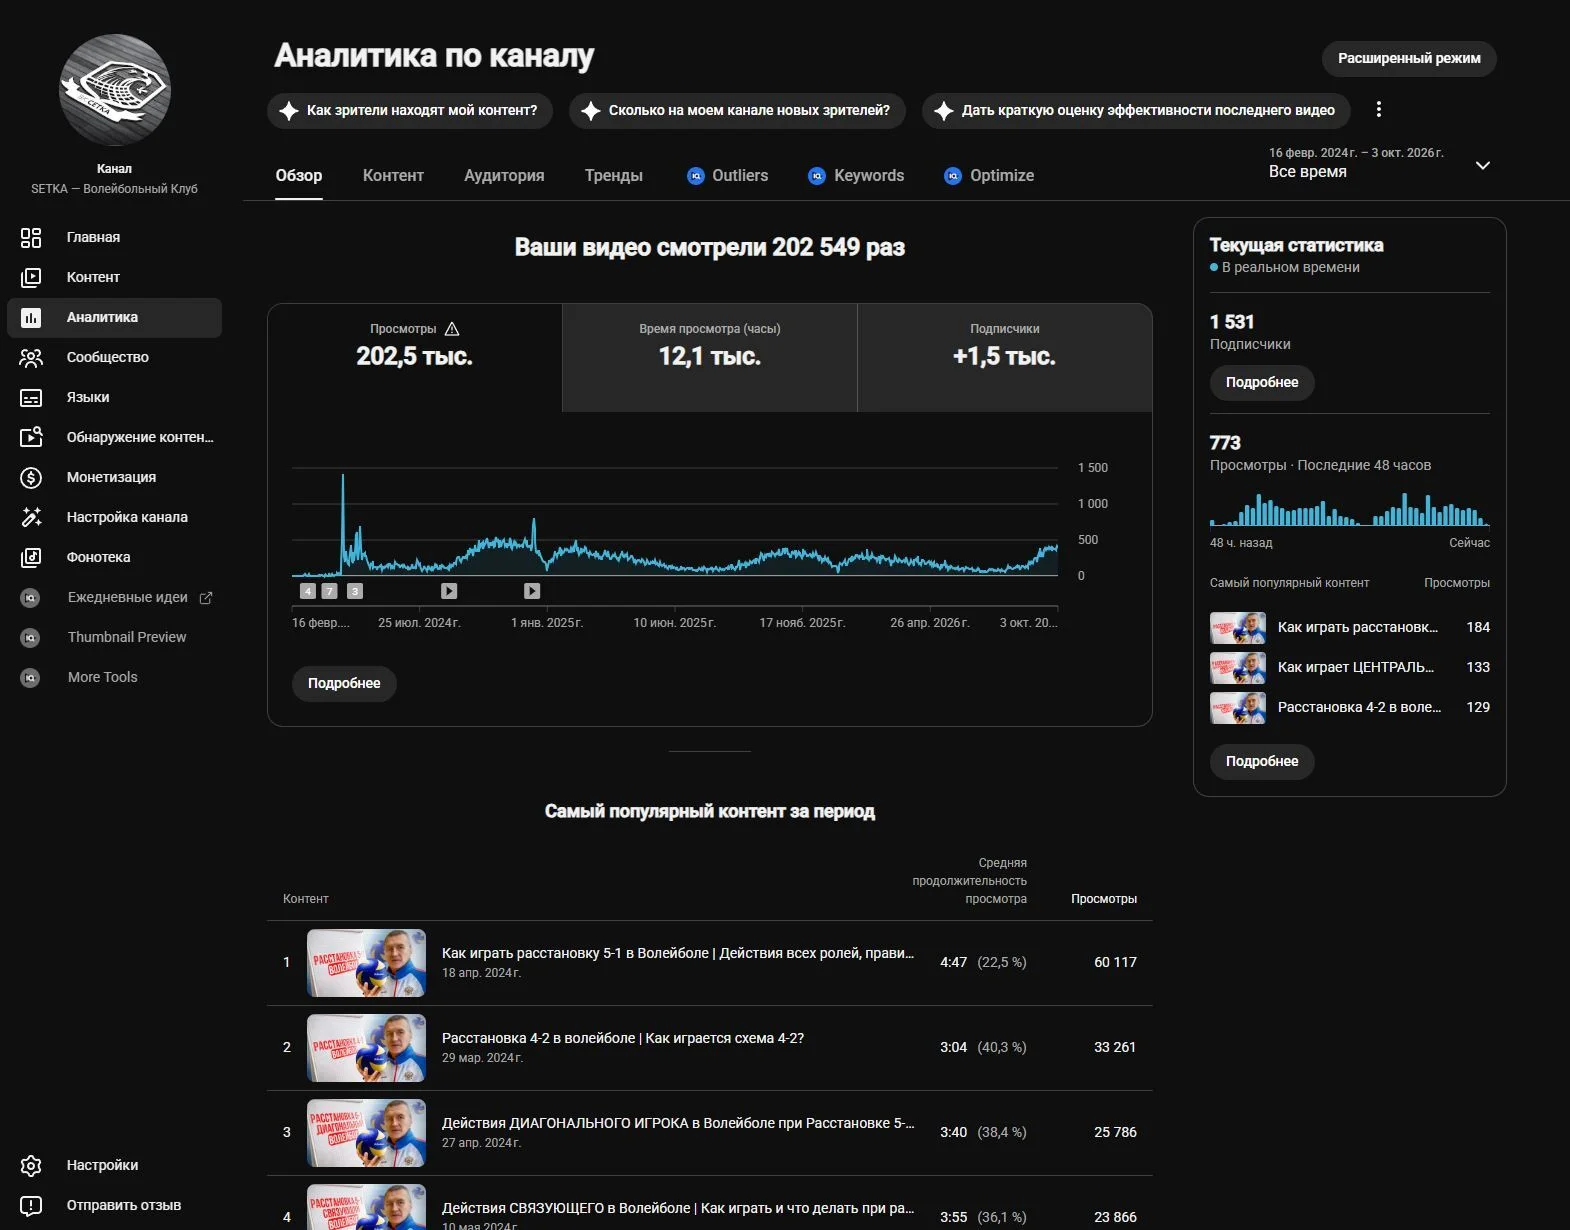Viewport: 1570px width, 1230px height.
Task: Open the Optimize tab
Action: pos(989,175)
